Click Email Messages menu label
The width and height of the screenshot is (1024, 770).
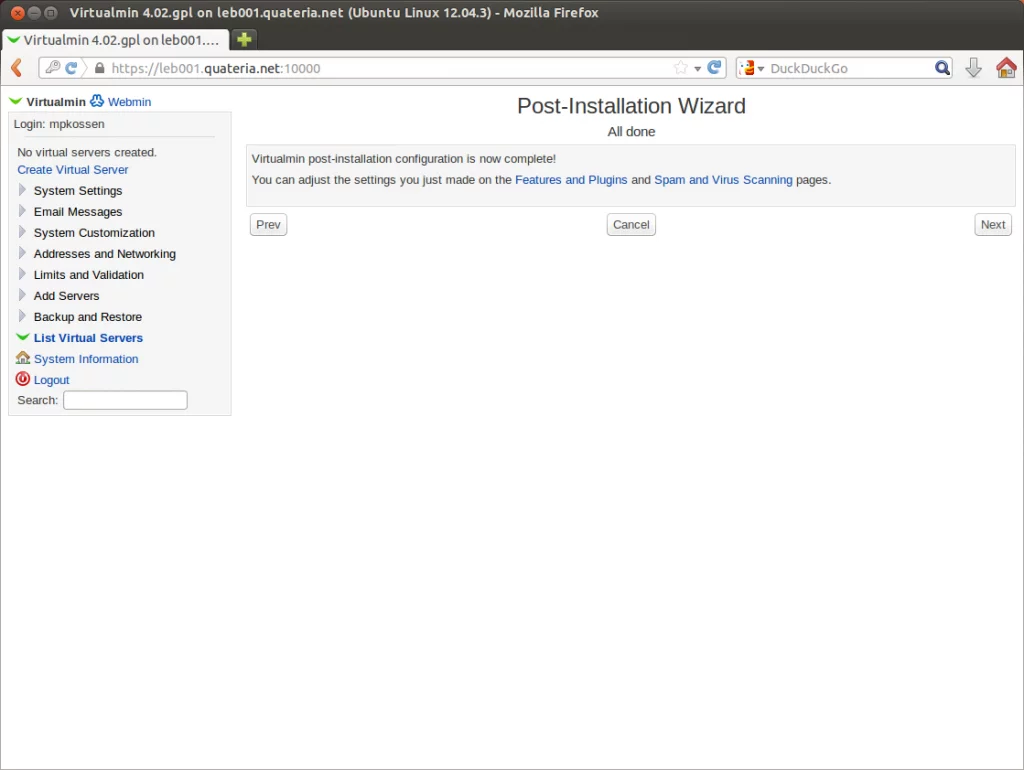click(78, 212)
